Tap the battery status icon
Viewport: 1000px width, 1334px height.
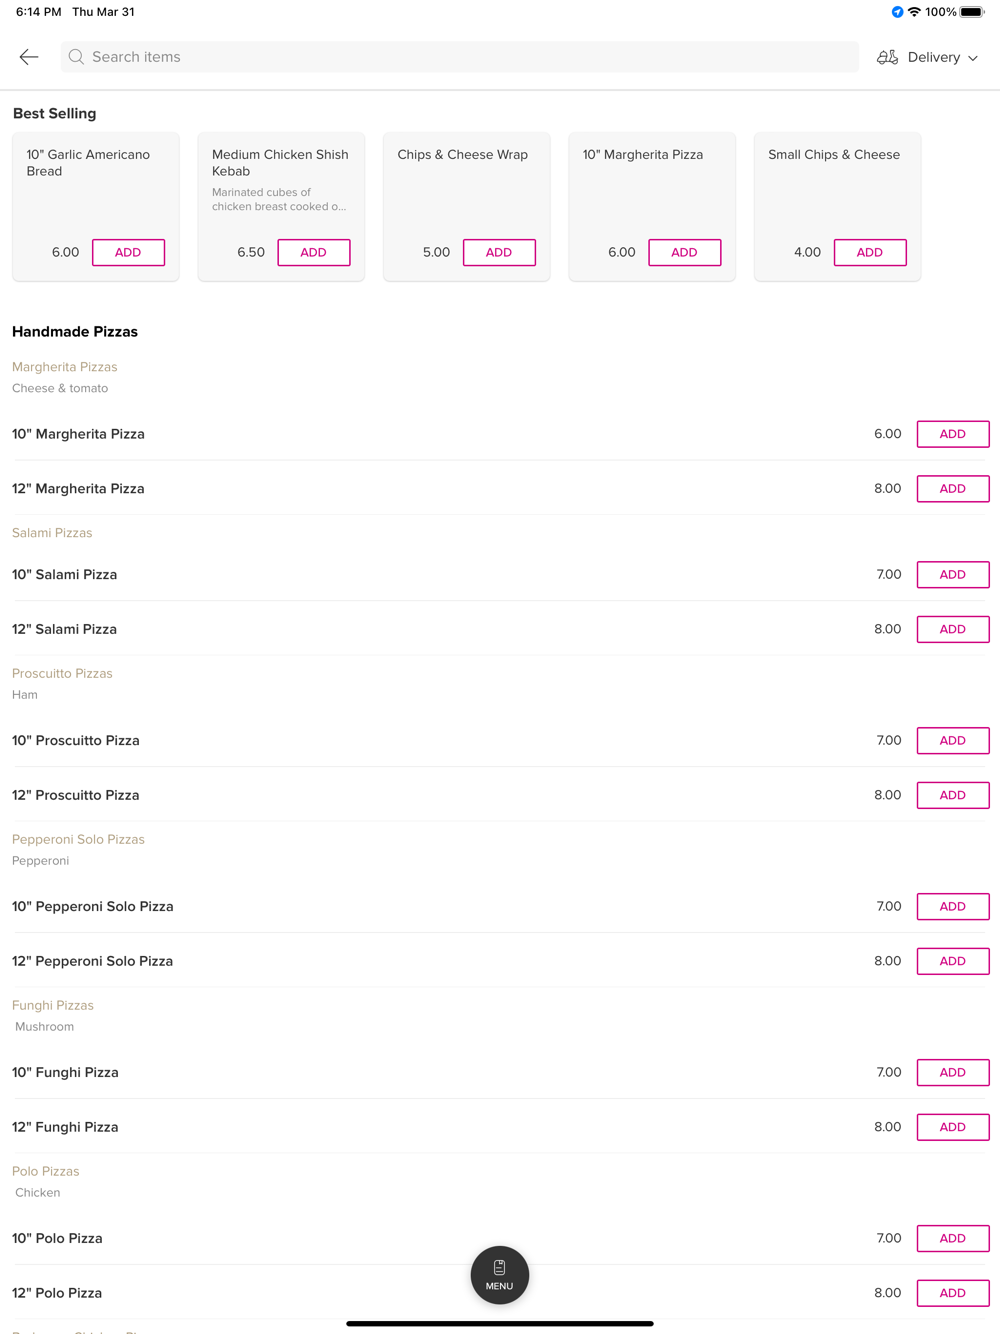[972, 12]
